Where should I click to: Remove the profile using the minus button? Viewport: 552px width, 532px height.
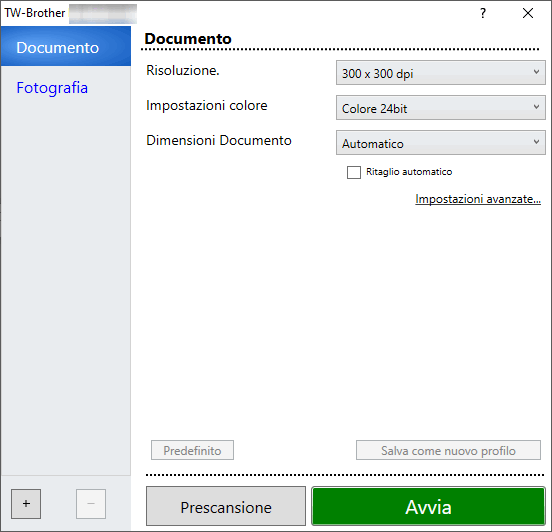click(x=91, y=503)
